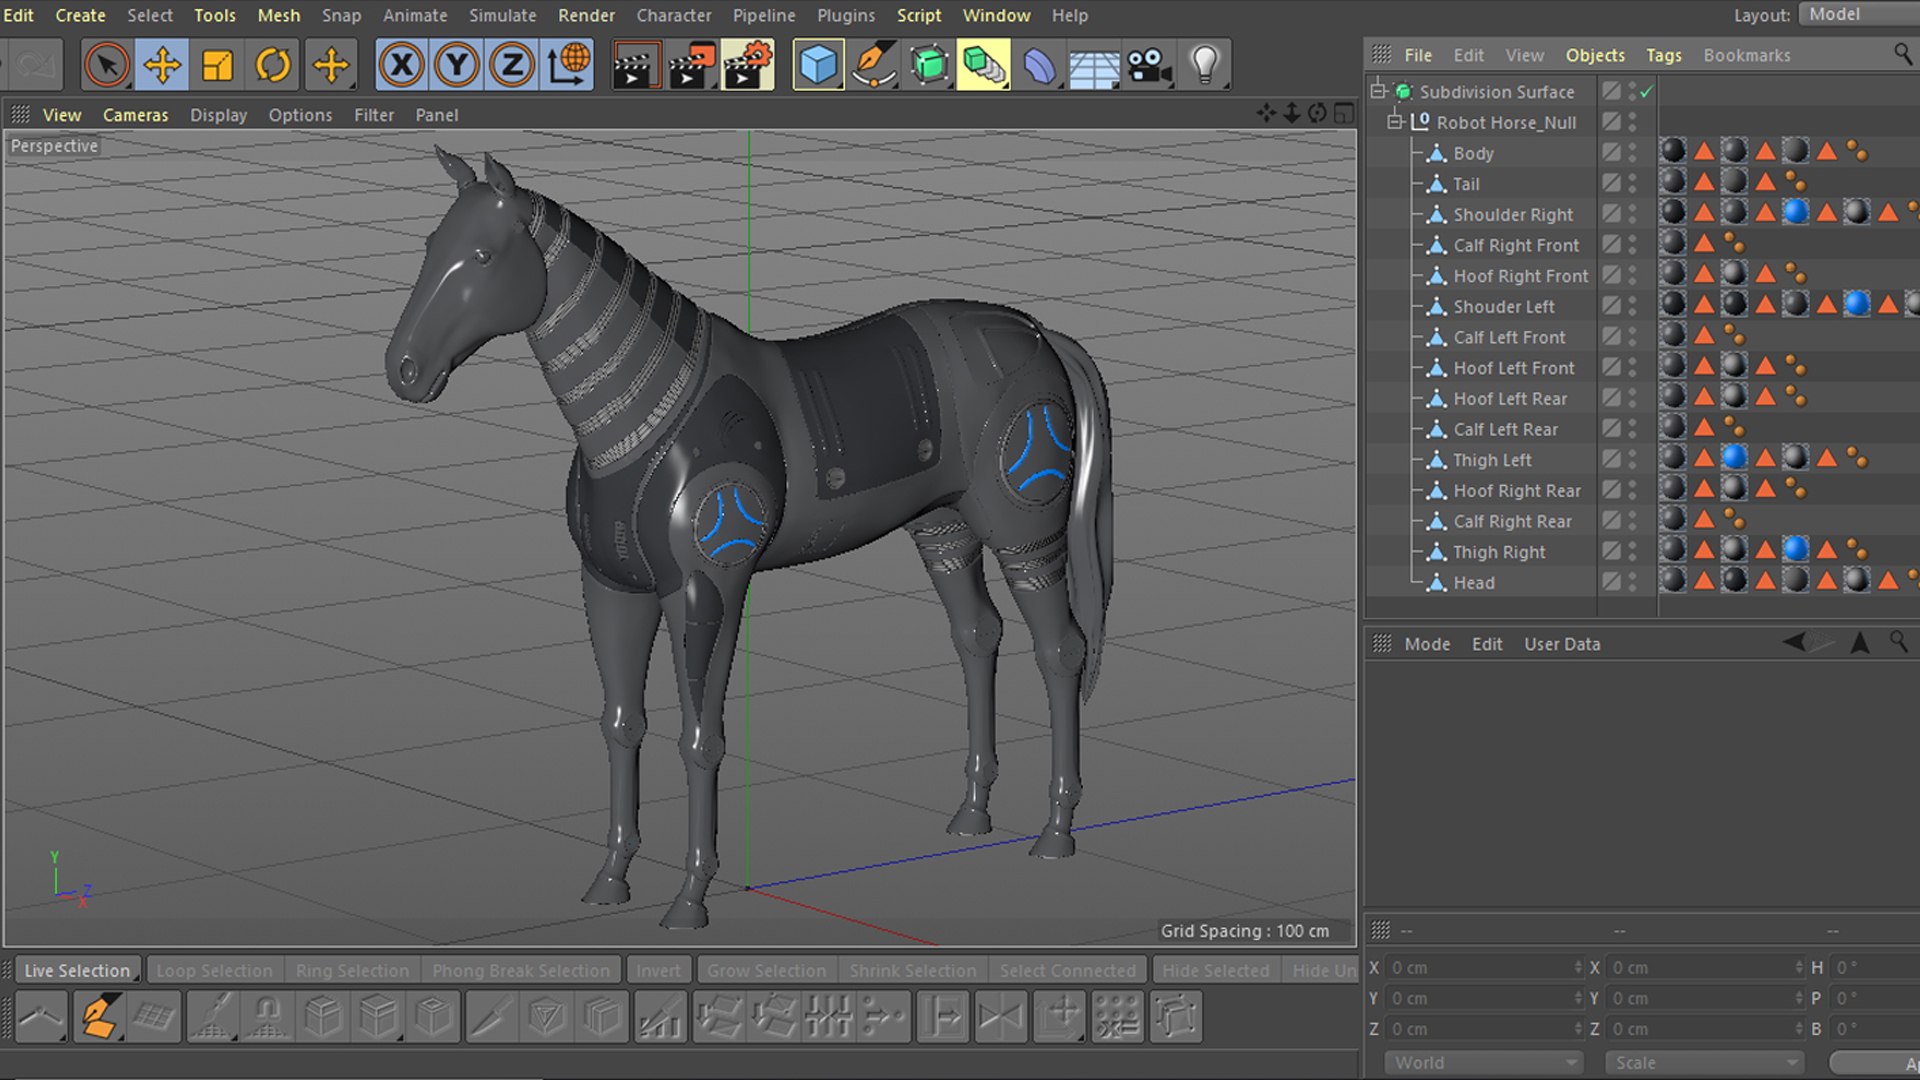1920x1080 pixels.
Task: Add a Camera object
Action: (1149, 65)
